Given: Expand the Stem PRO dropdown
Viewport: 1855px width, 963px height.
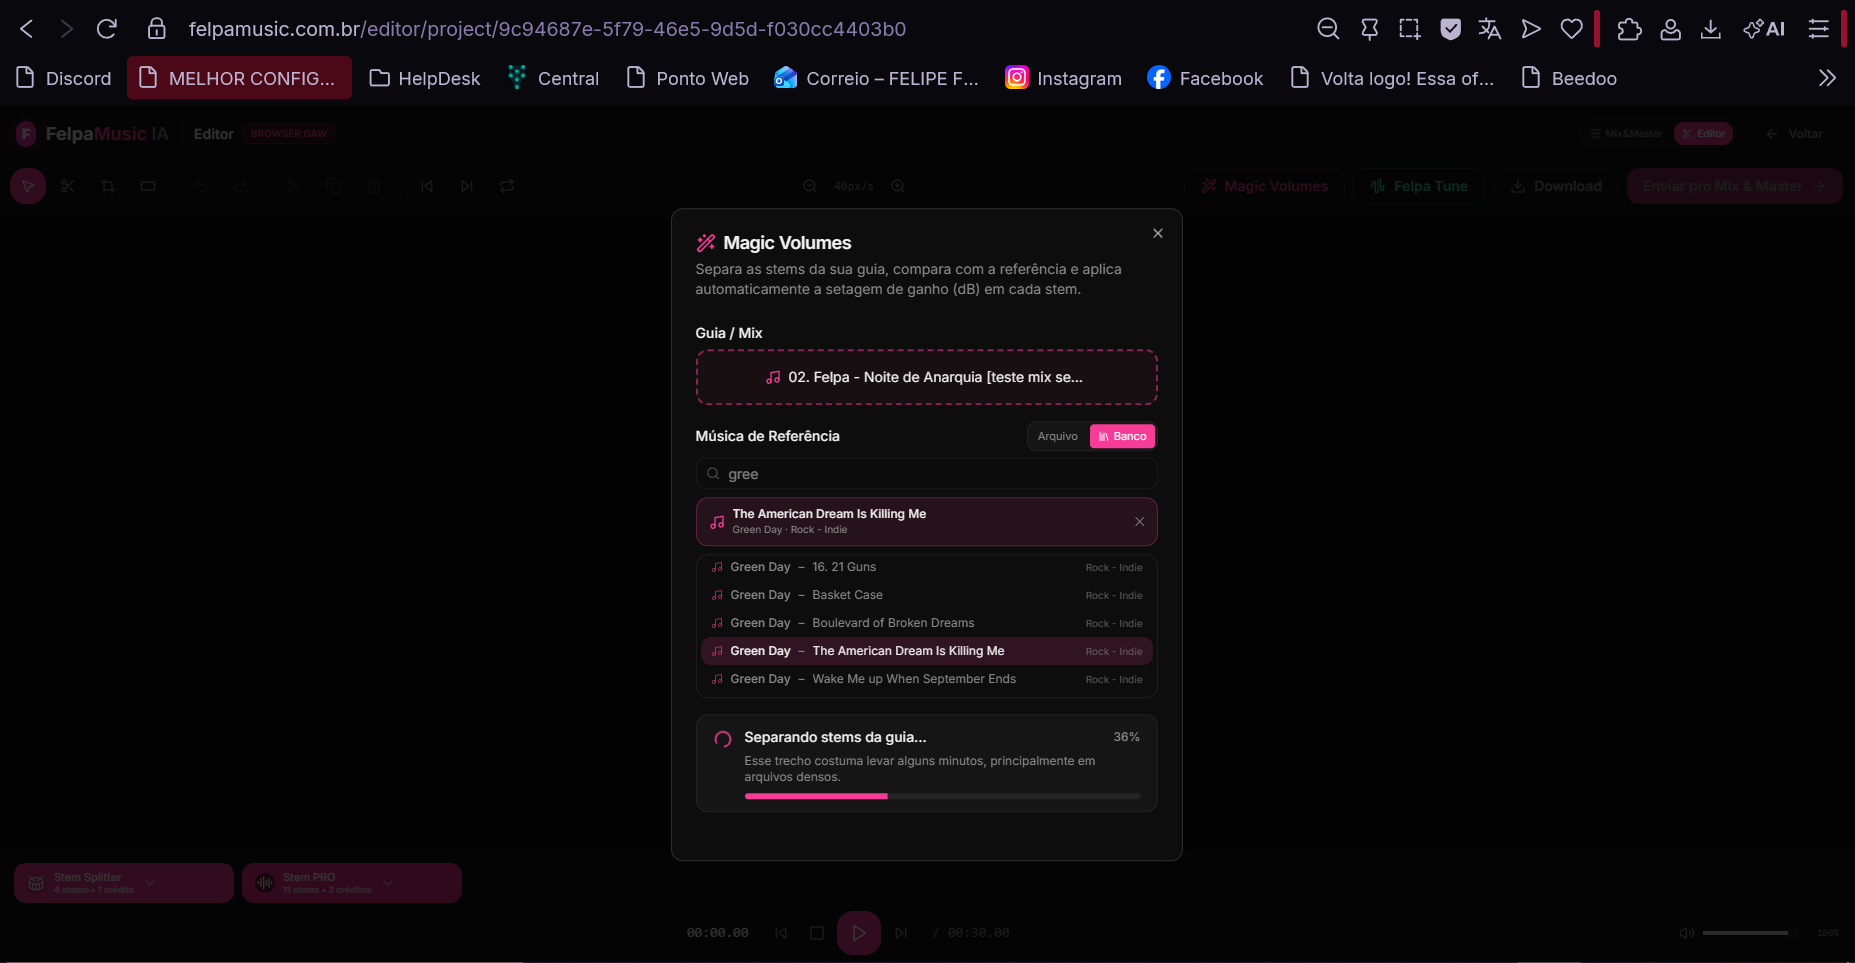Looking at the screenshot, I should point(388,883).
